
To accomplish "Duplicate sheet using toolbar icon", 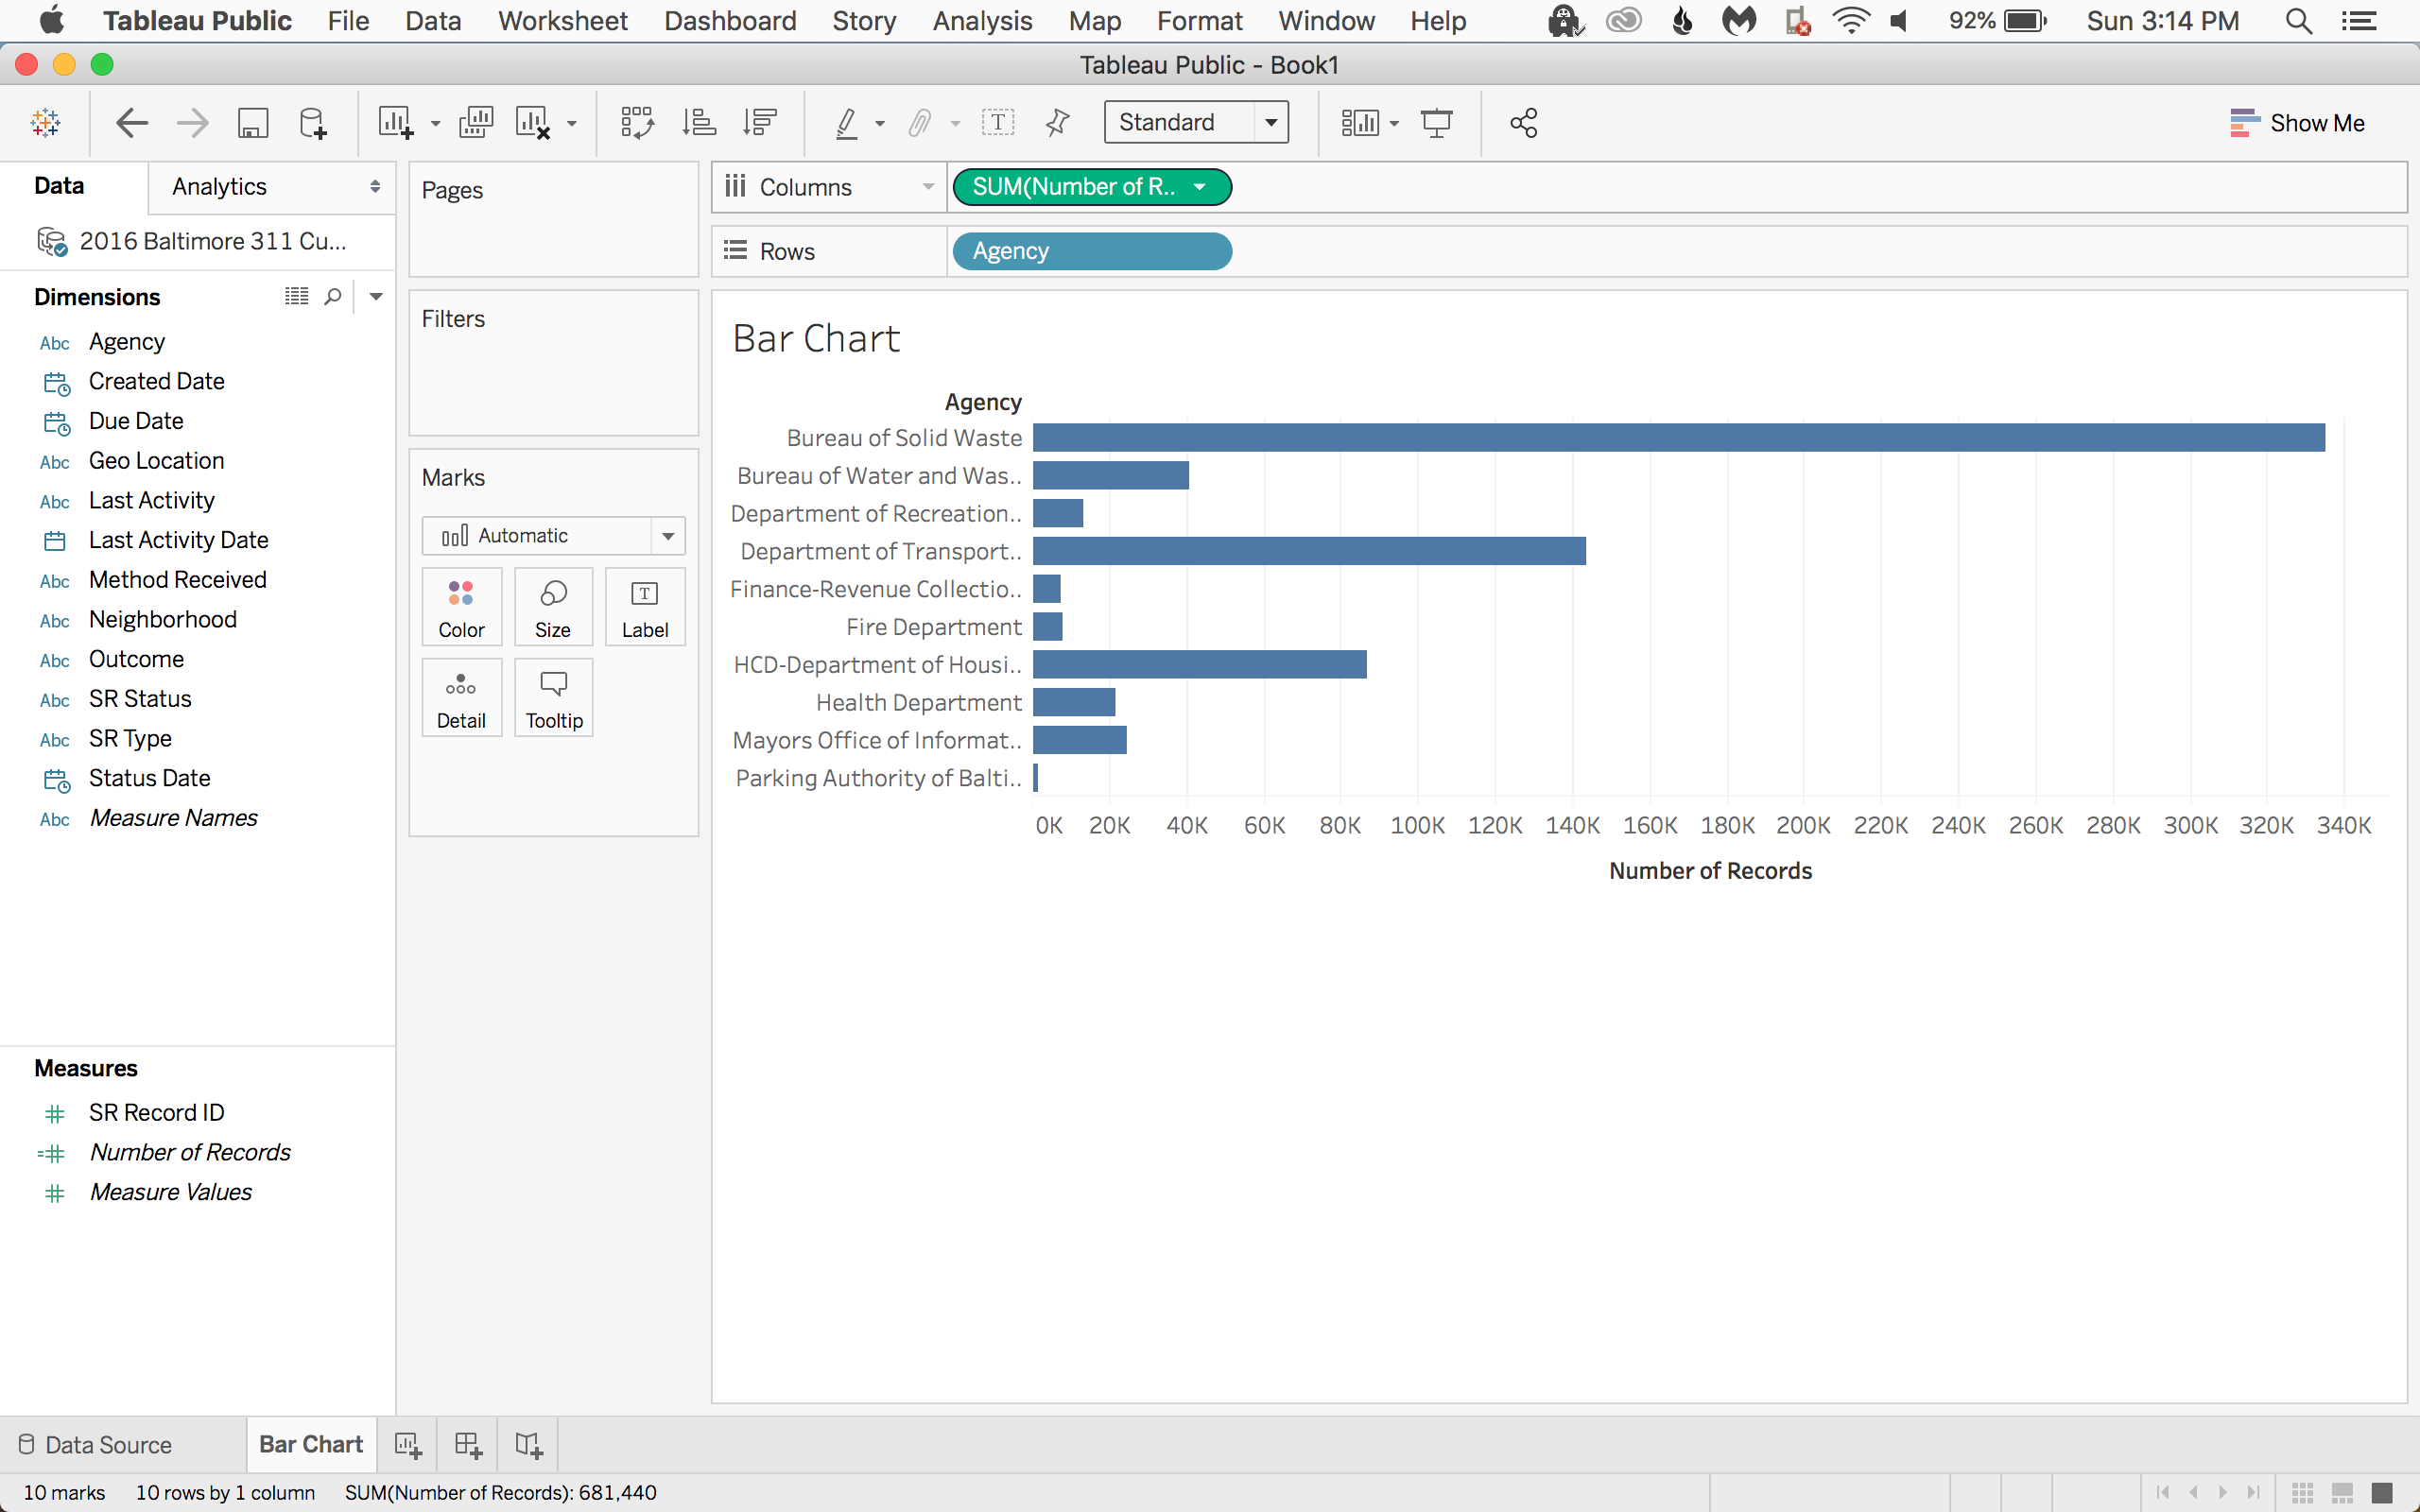I will point(476,123).
